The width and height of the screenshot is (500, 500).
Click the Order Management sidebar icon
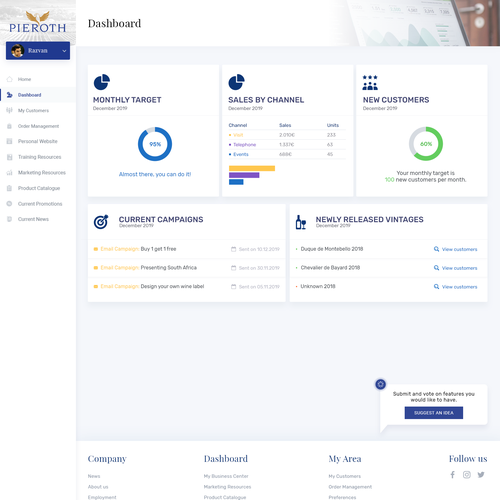(x=9, y=126)
